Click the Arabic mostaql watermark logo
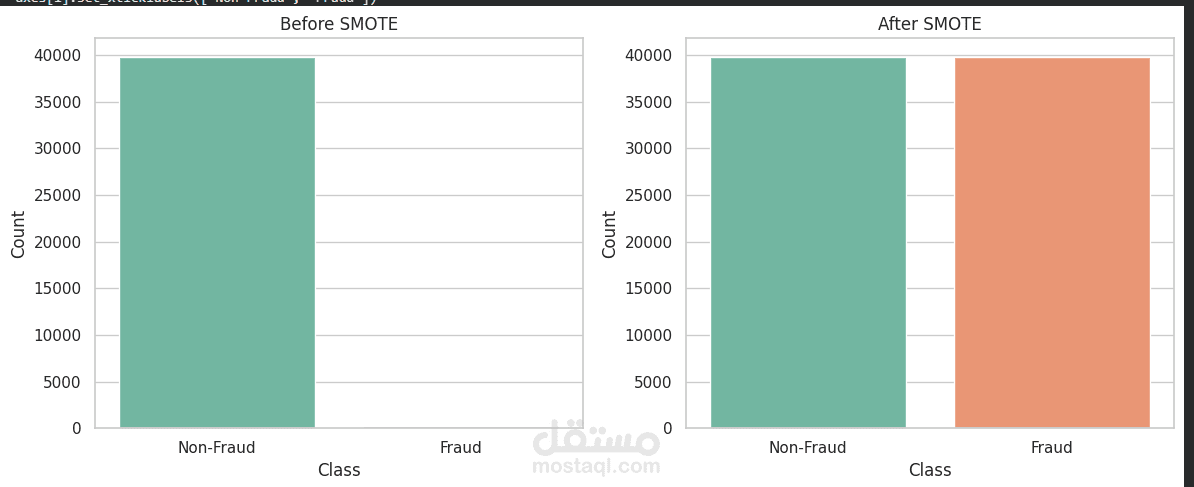Viewport: 1194px width, 487px height. [596, 437]
